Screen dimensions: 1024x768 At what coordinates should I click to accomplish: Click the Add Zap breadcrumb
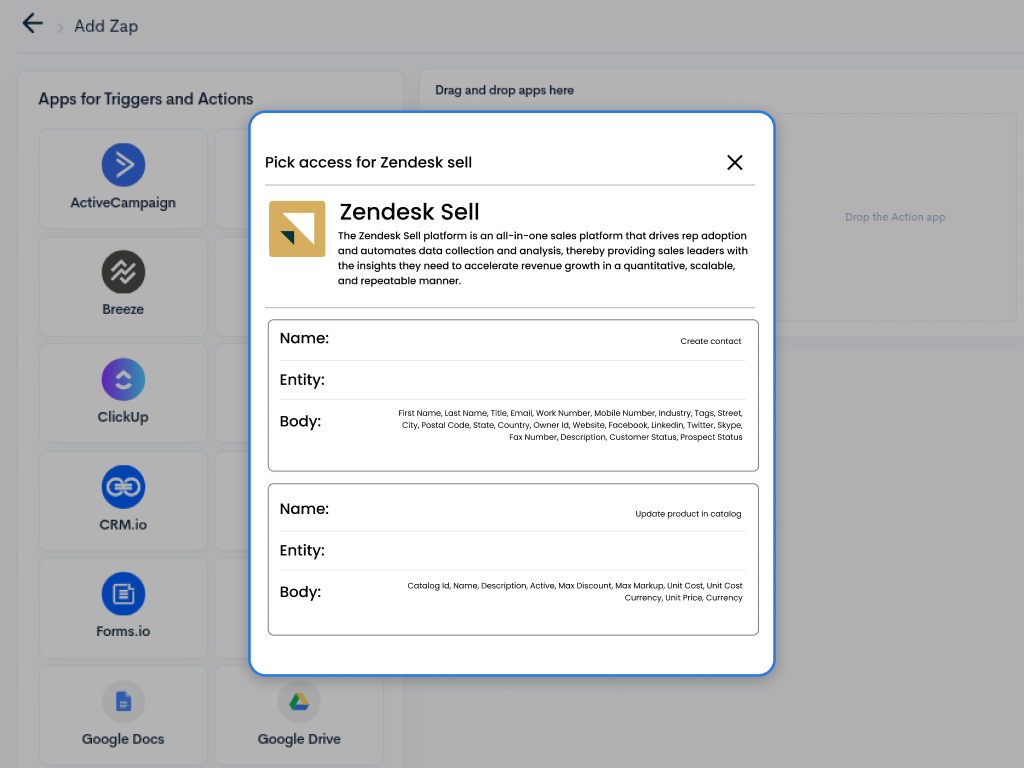point(106,27)
